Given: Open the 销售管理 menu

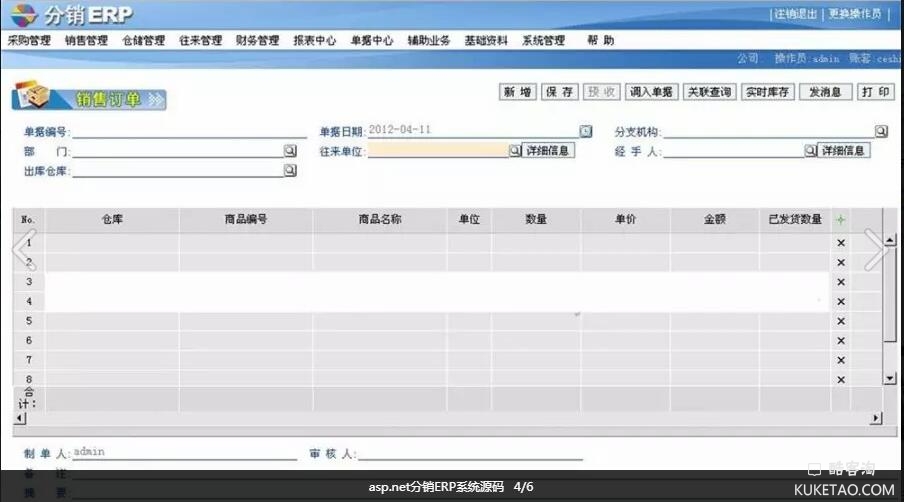Looking at the screenshot, I should coord(86,40).
